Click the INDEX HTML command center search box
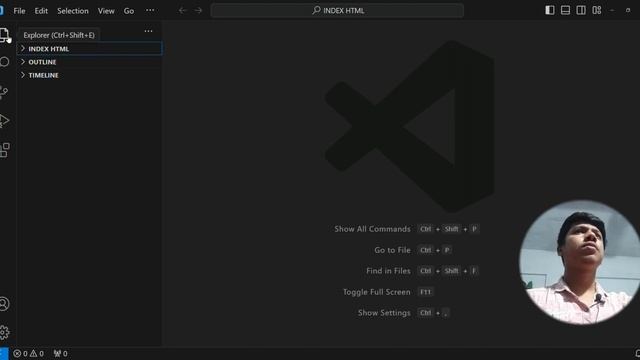This screenshot has width=640, height=360. [337, 11]
